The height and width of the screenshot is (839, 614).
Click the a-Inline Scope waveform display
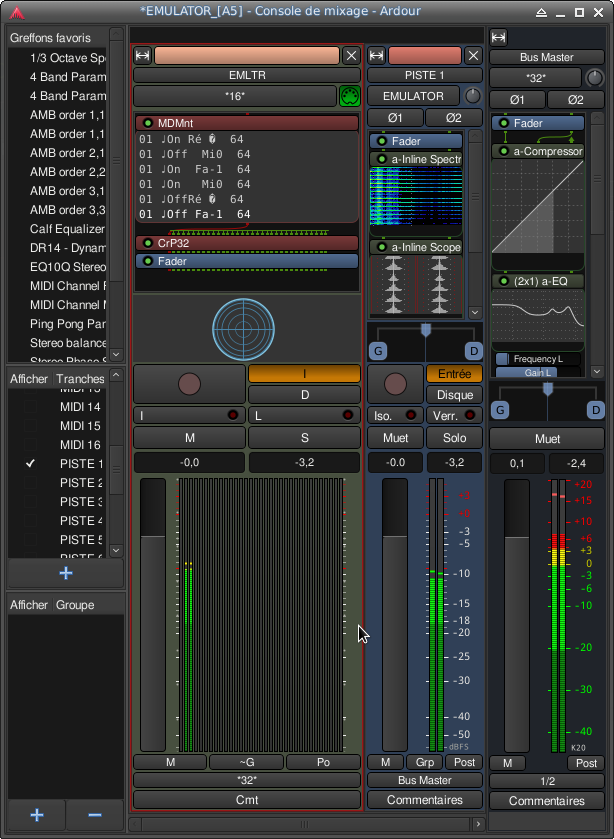click(415, 285)
